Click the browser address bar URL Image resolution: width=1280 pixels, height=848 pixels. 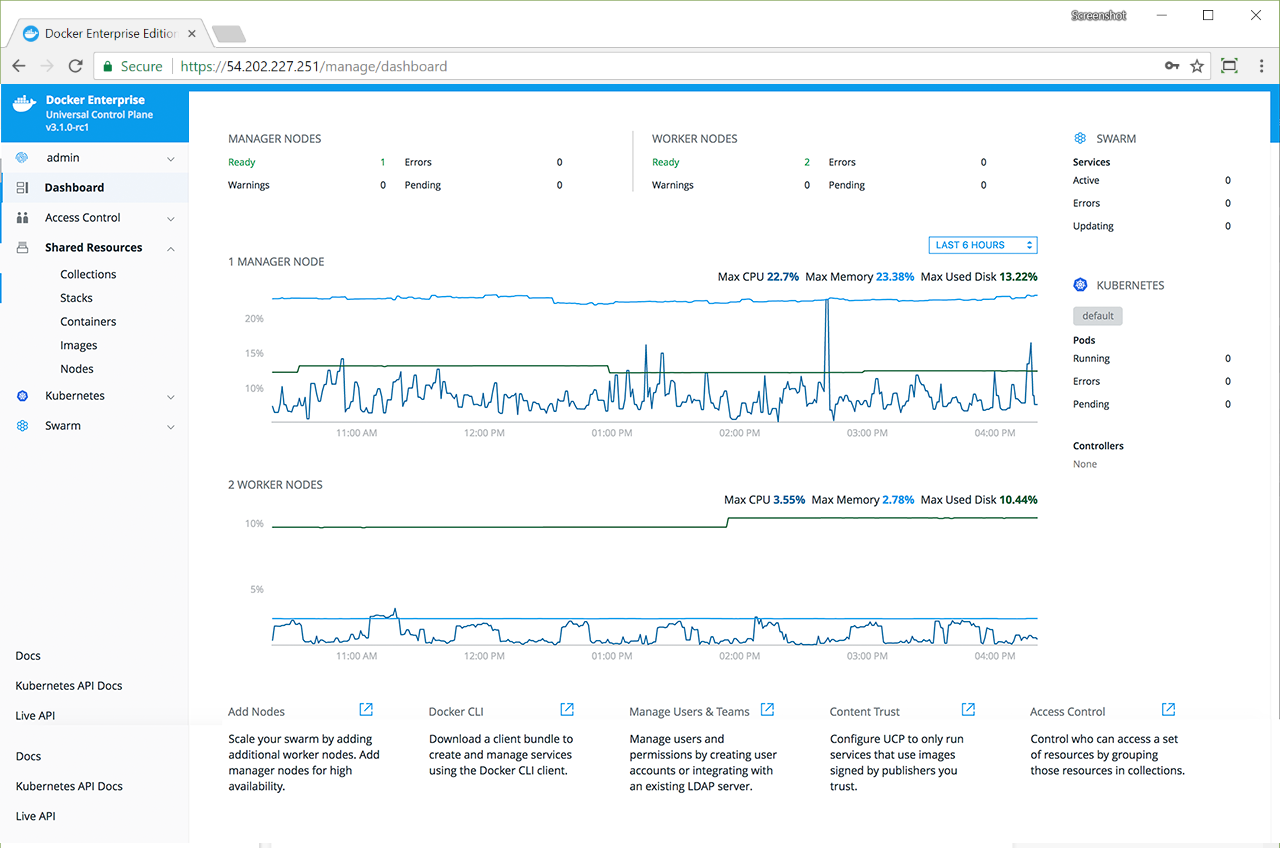[313, 67]
